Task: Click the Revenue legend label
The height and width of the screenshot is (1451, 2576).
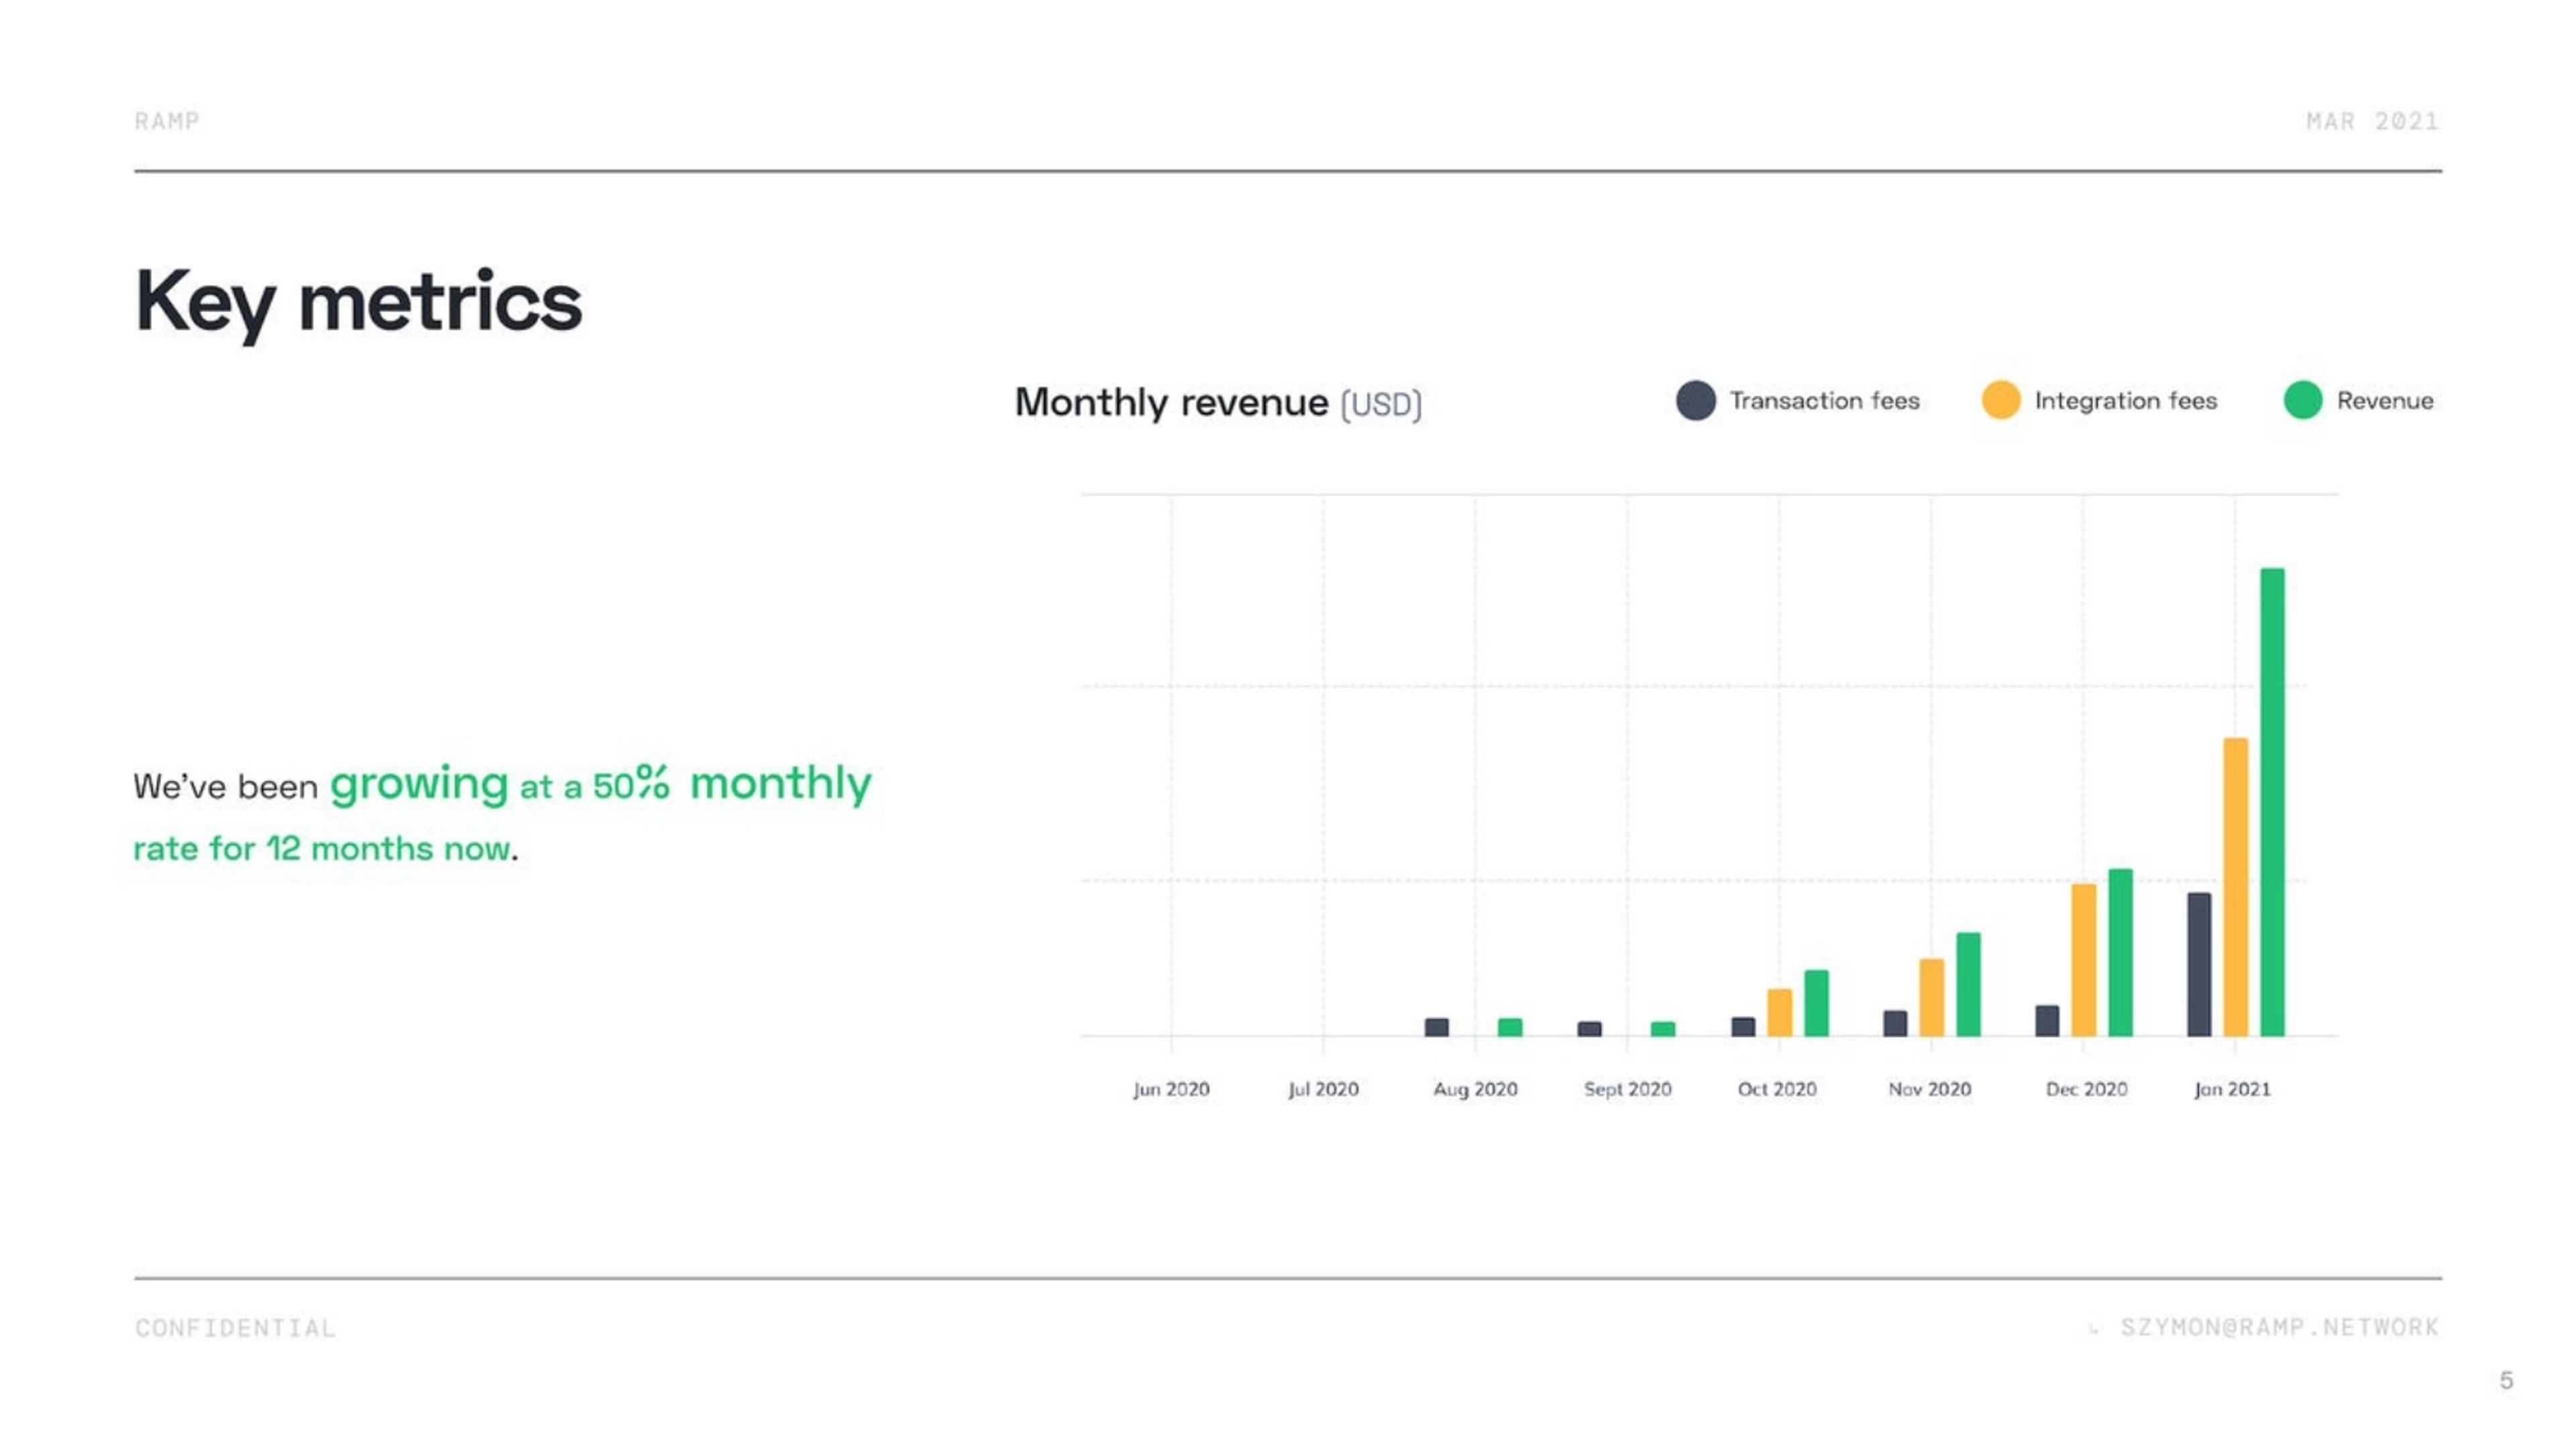Action: (x=2384, y=401)
